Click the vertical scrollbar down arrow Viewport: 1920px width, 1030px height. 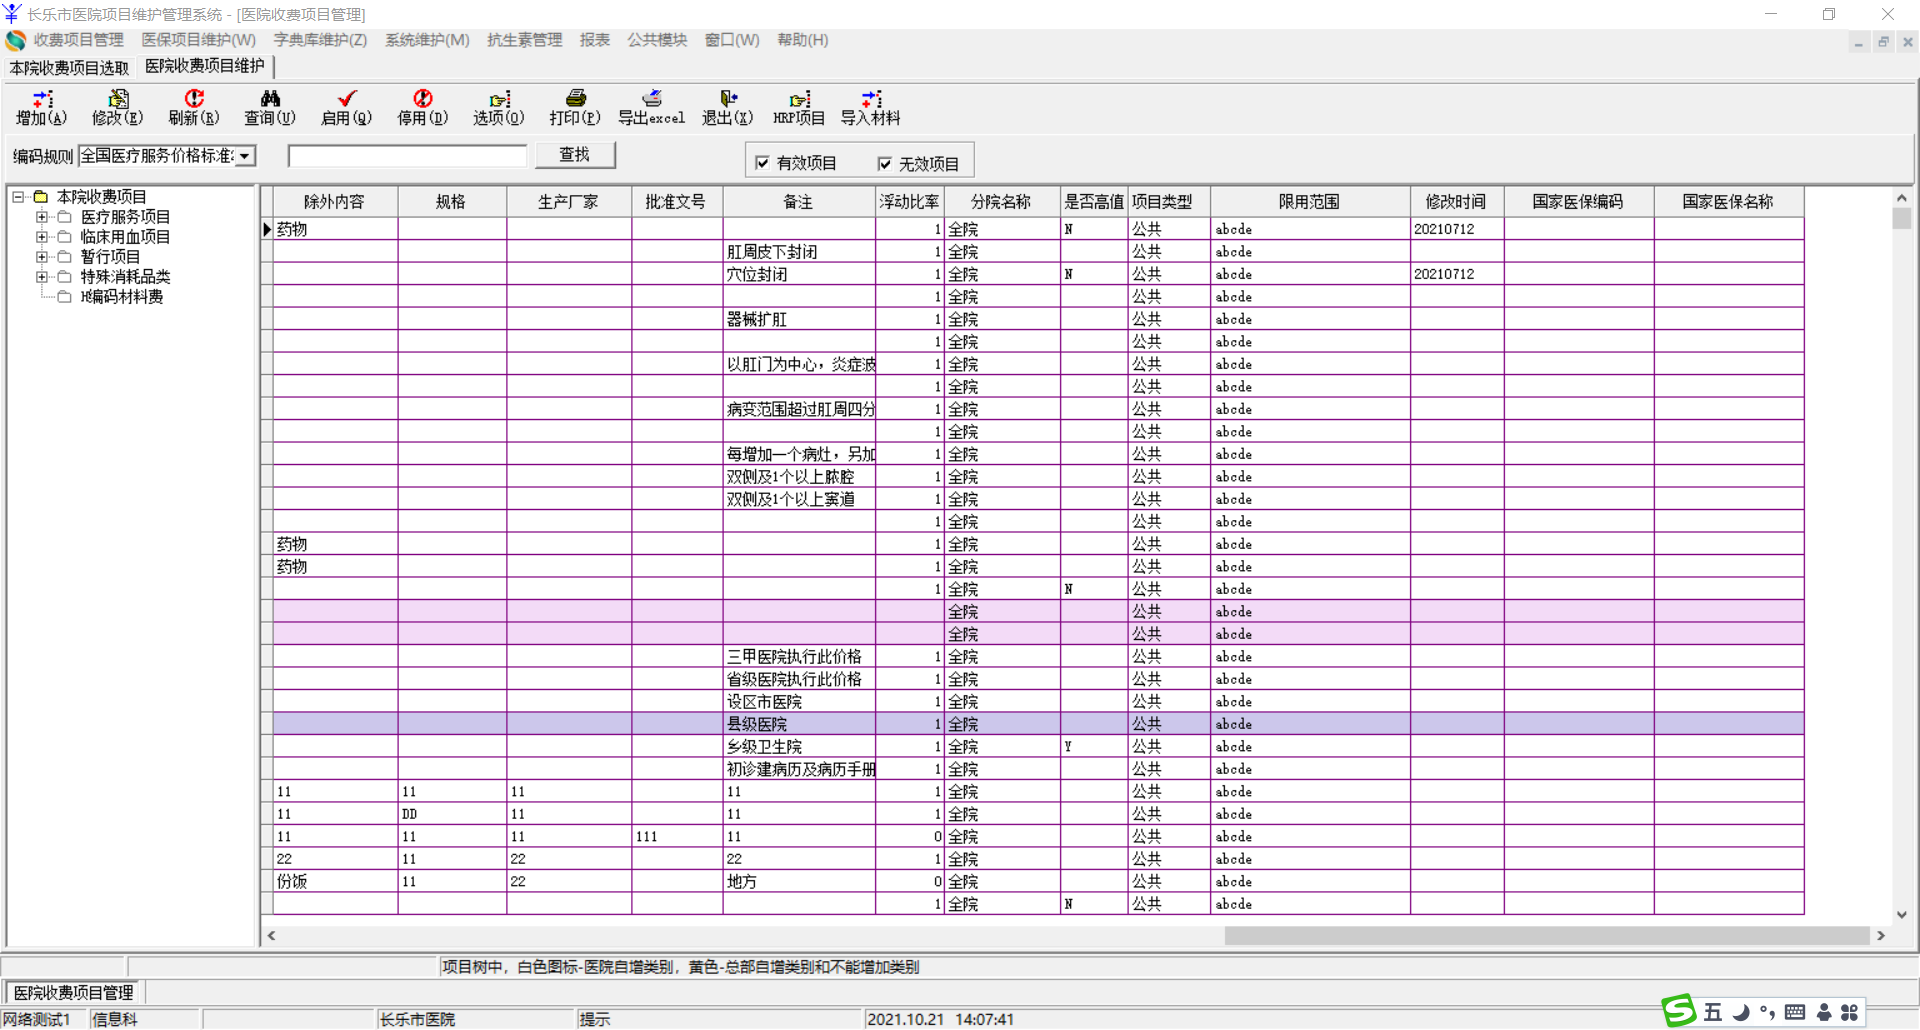[x=1902, y=914]
